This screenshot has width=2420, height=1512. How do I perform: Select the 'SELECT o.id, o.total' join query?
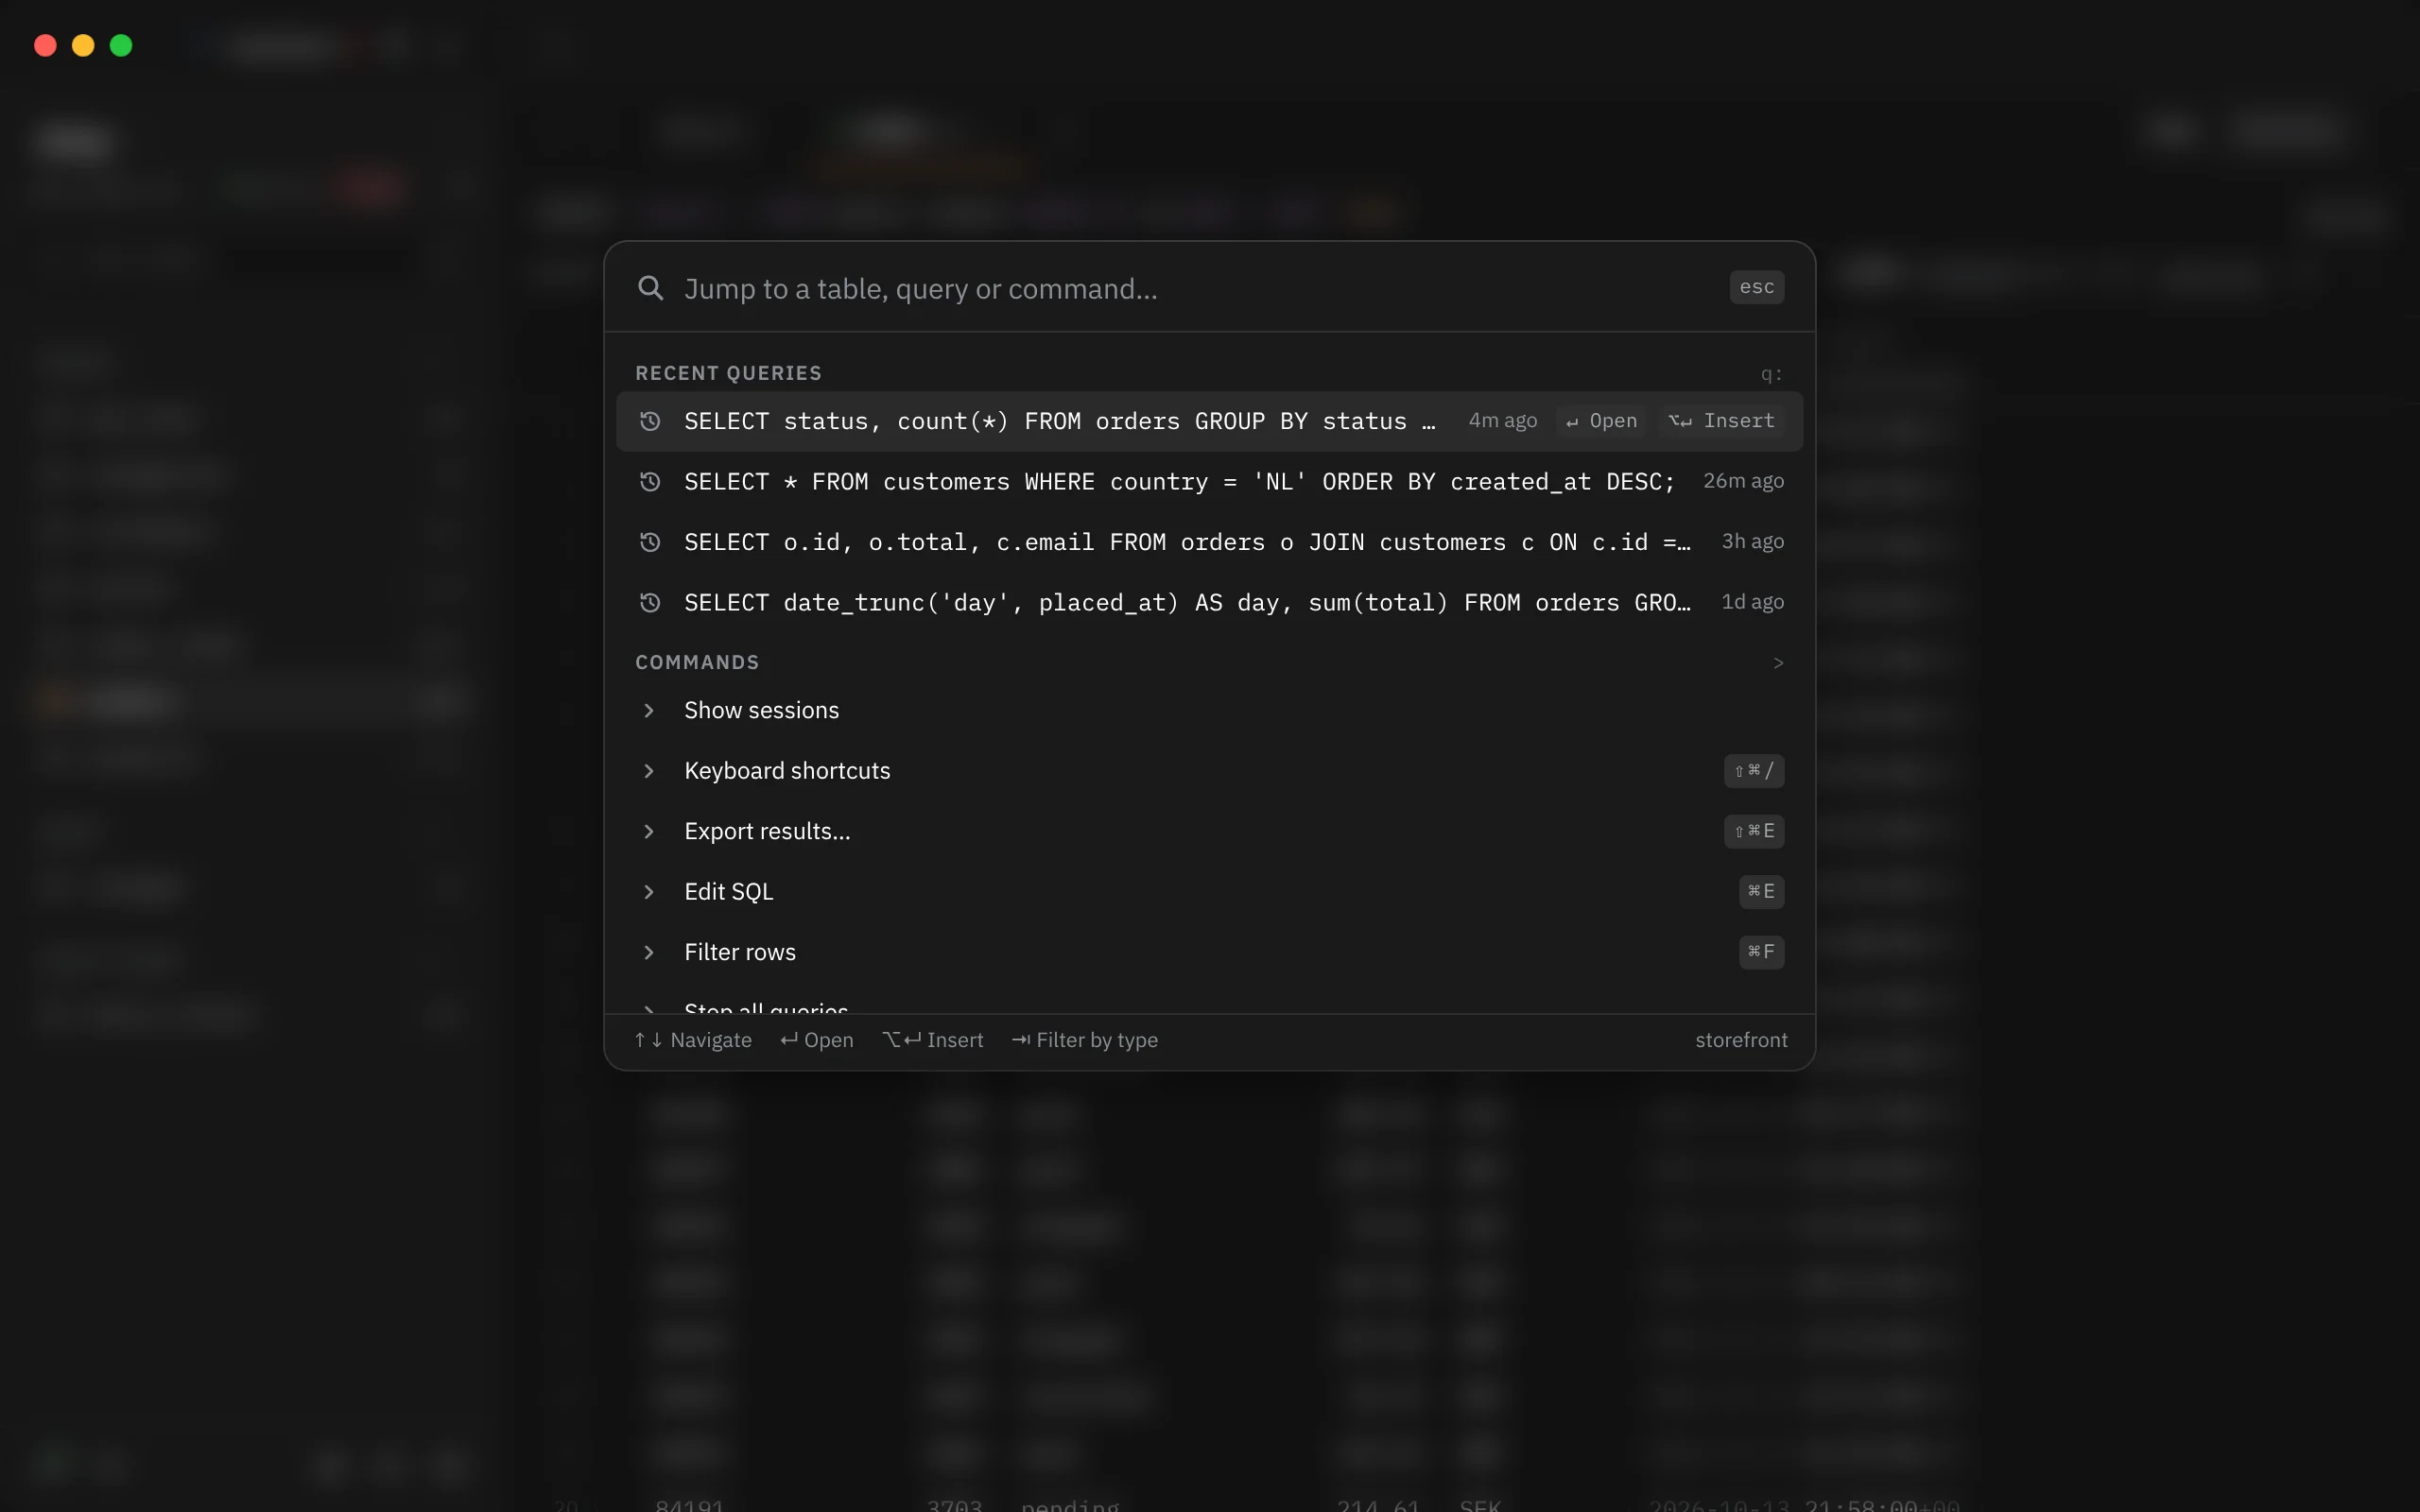[1209, 542]
